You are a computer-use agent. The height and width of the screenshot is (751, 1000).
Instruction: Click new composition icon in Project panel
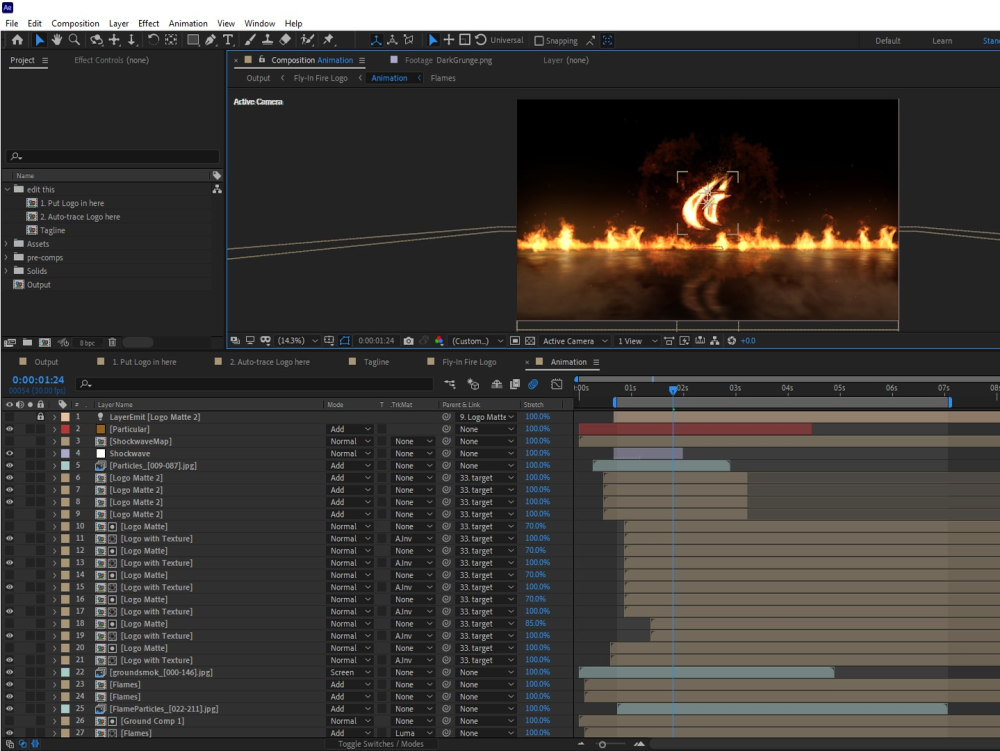(x=45, y=342)
